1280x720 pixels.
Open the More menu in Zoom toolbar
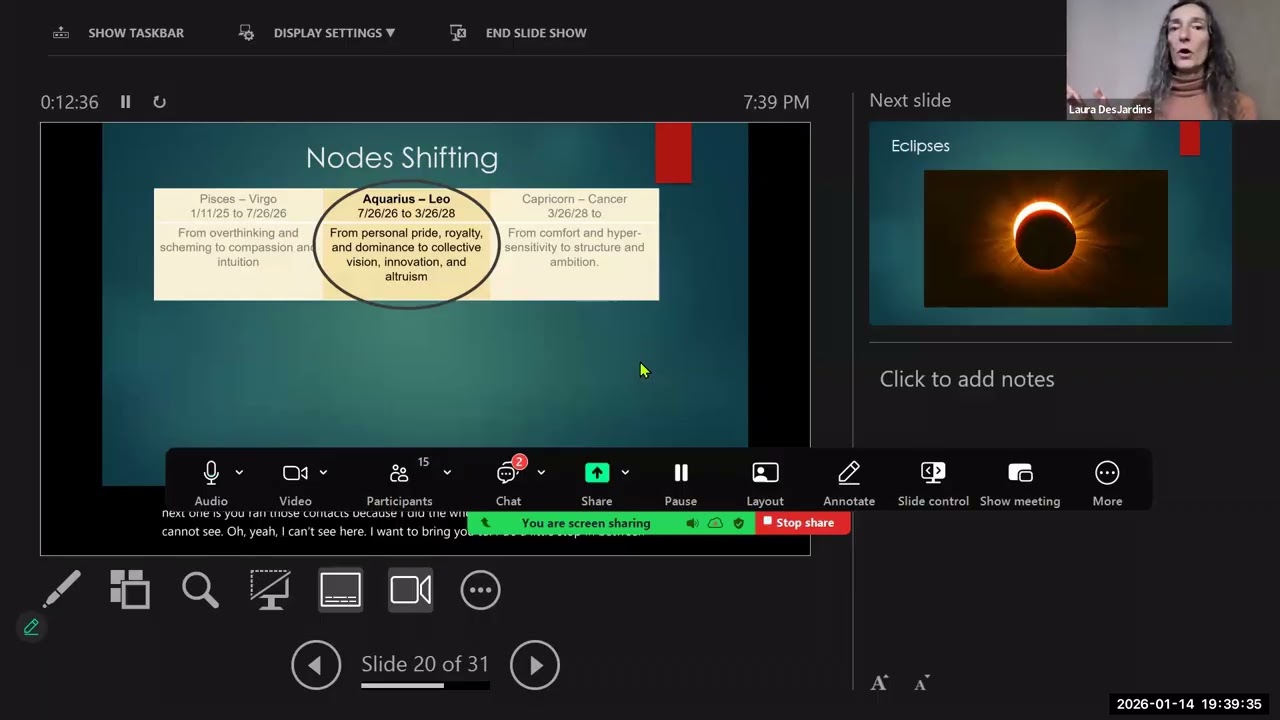point(1107,482)
